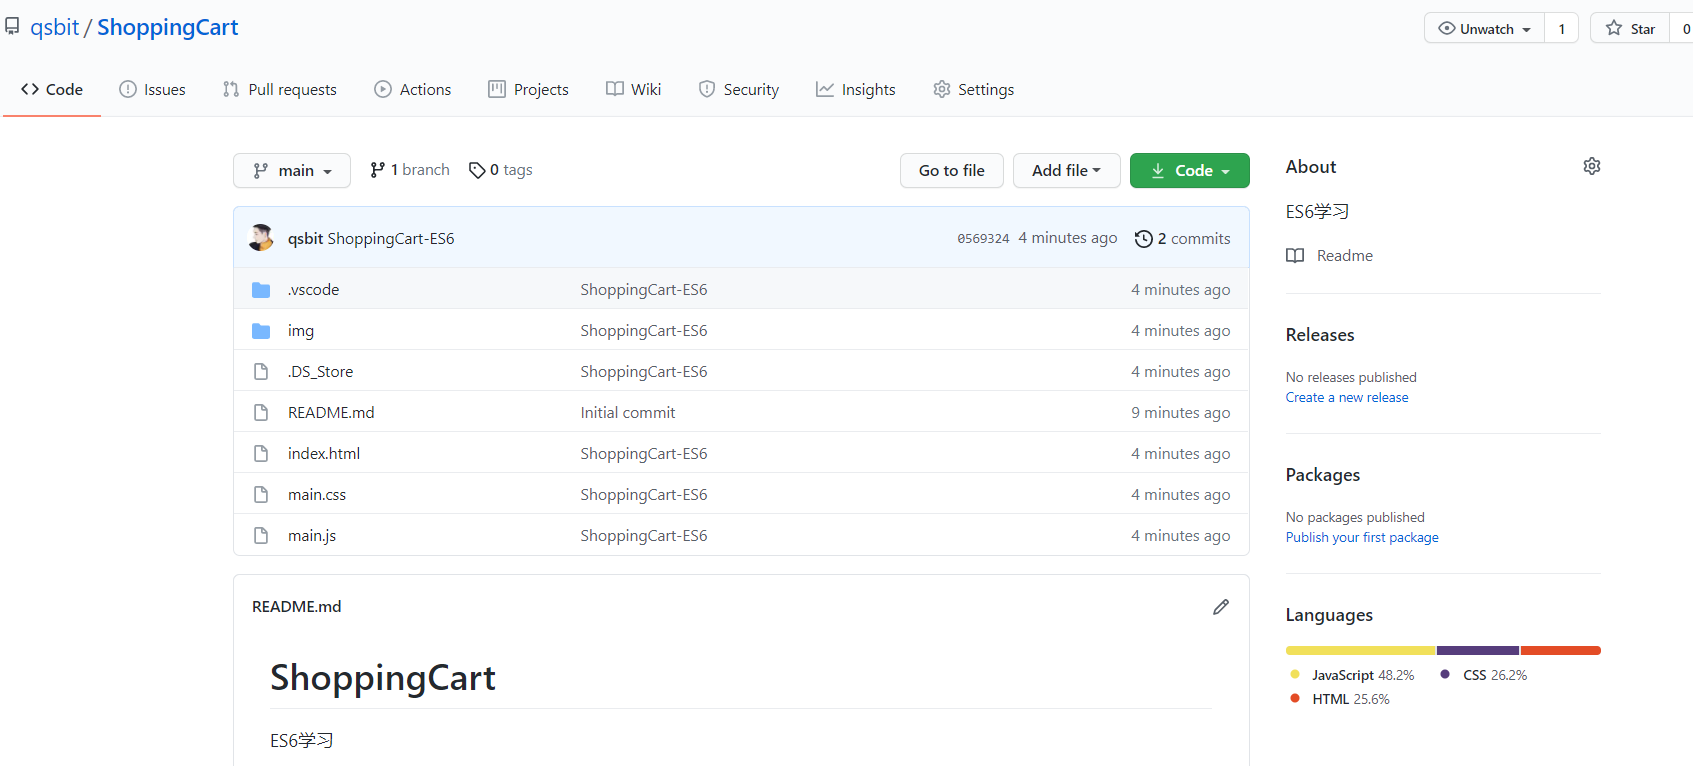The height and width of the screenshot is (766, 1693).
Task: Click the Go to file button
Action: 952,171
